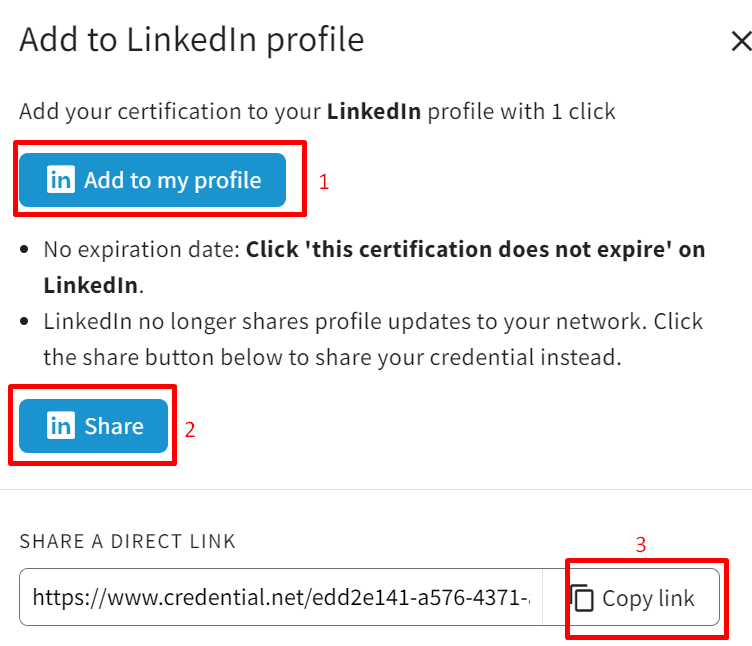The height and width of the screenshot is (646, 752).
Task: Click LinkedIn logo inside Add to my profile
Action: pyautogui.click(x=61, y=179)
